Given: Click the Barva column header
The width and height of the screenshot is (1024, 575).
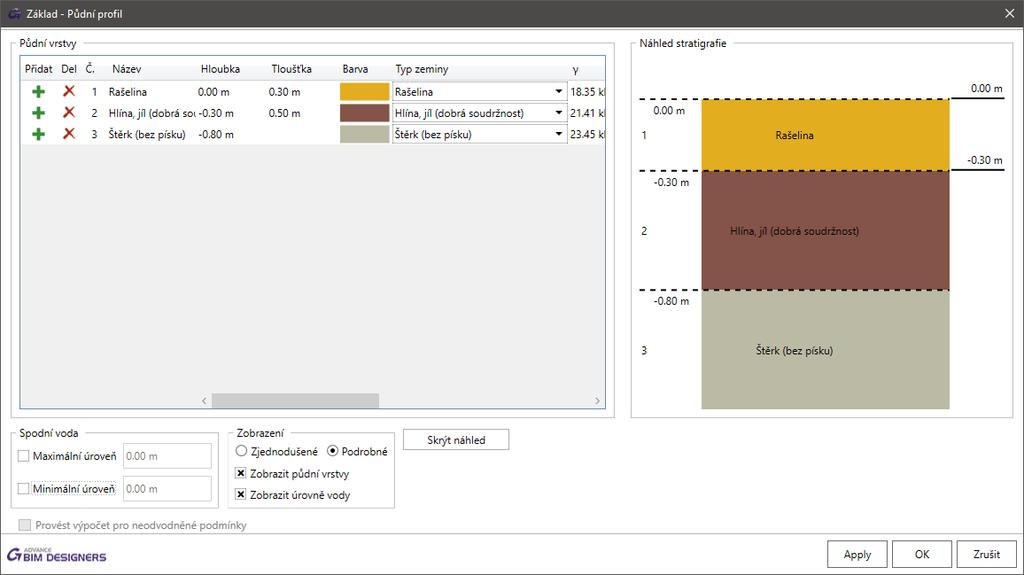Looking at the screenshot, I should pos(355,69).
